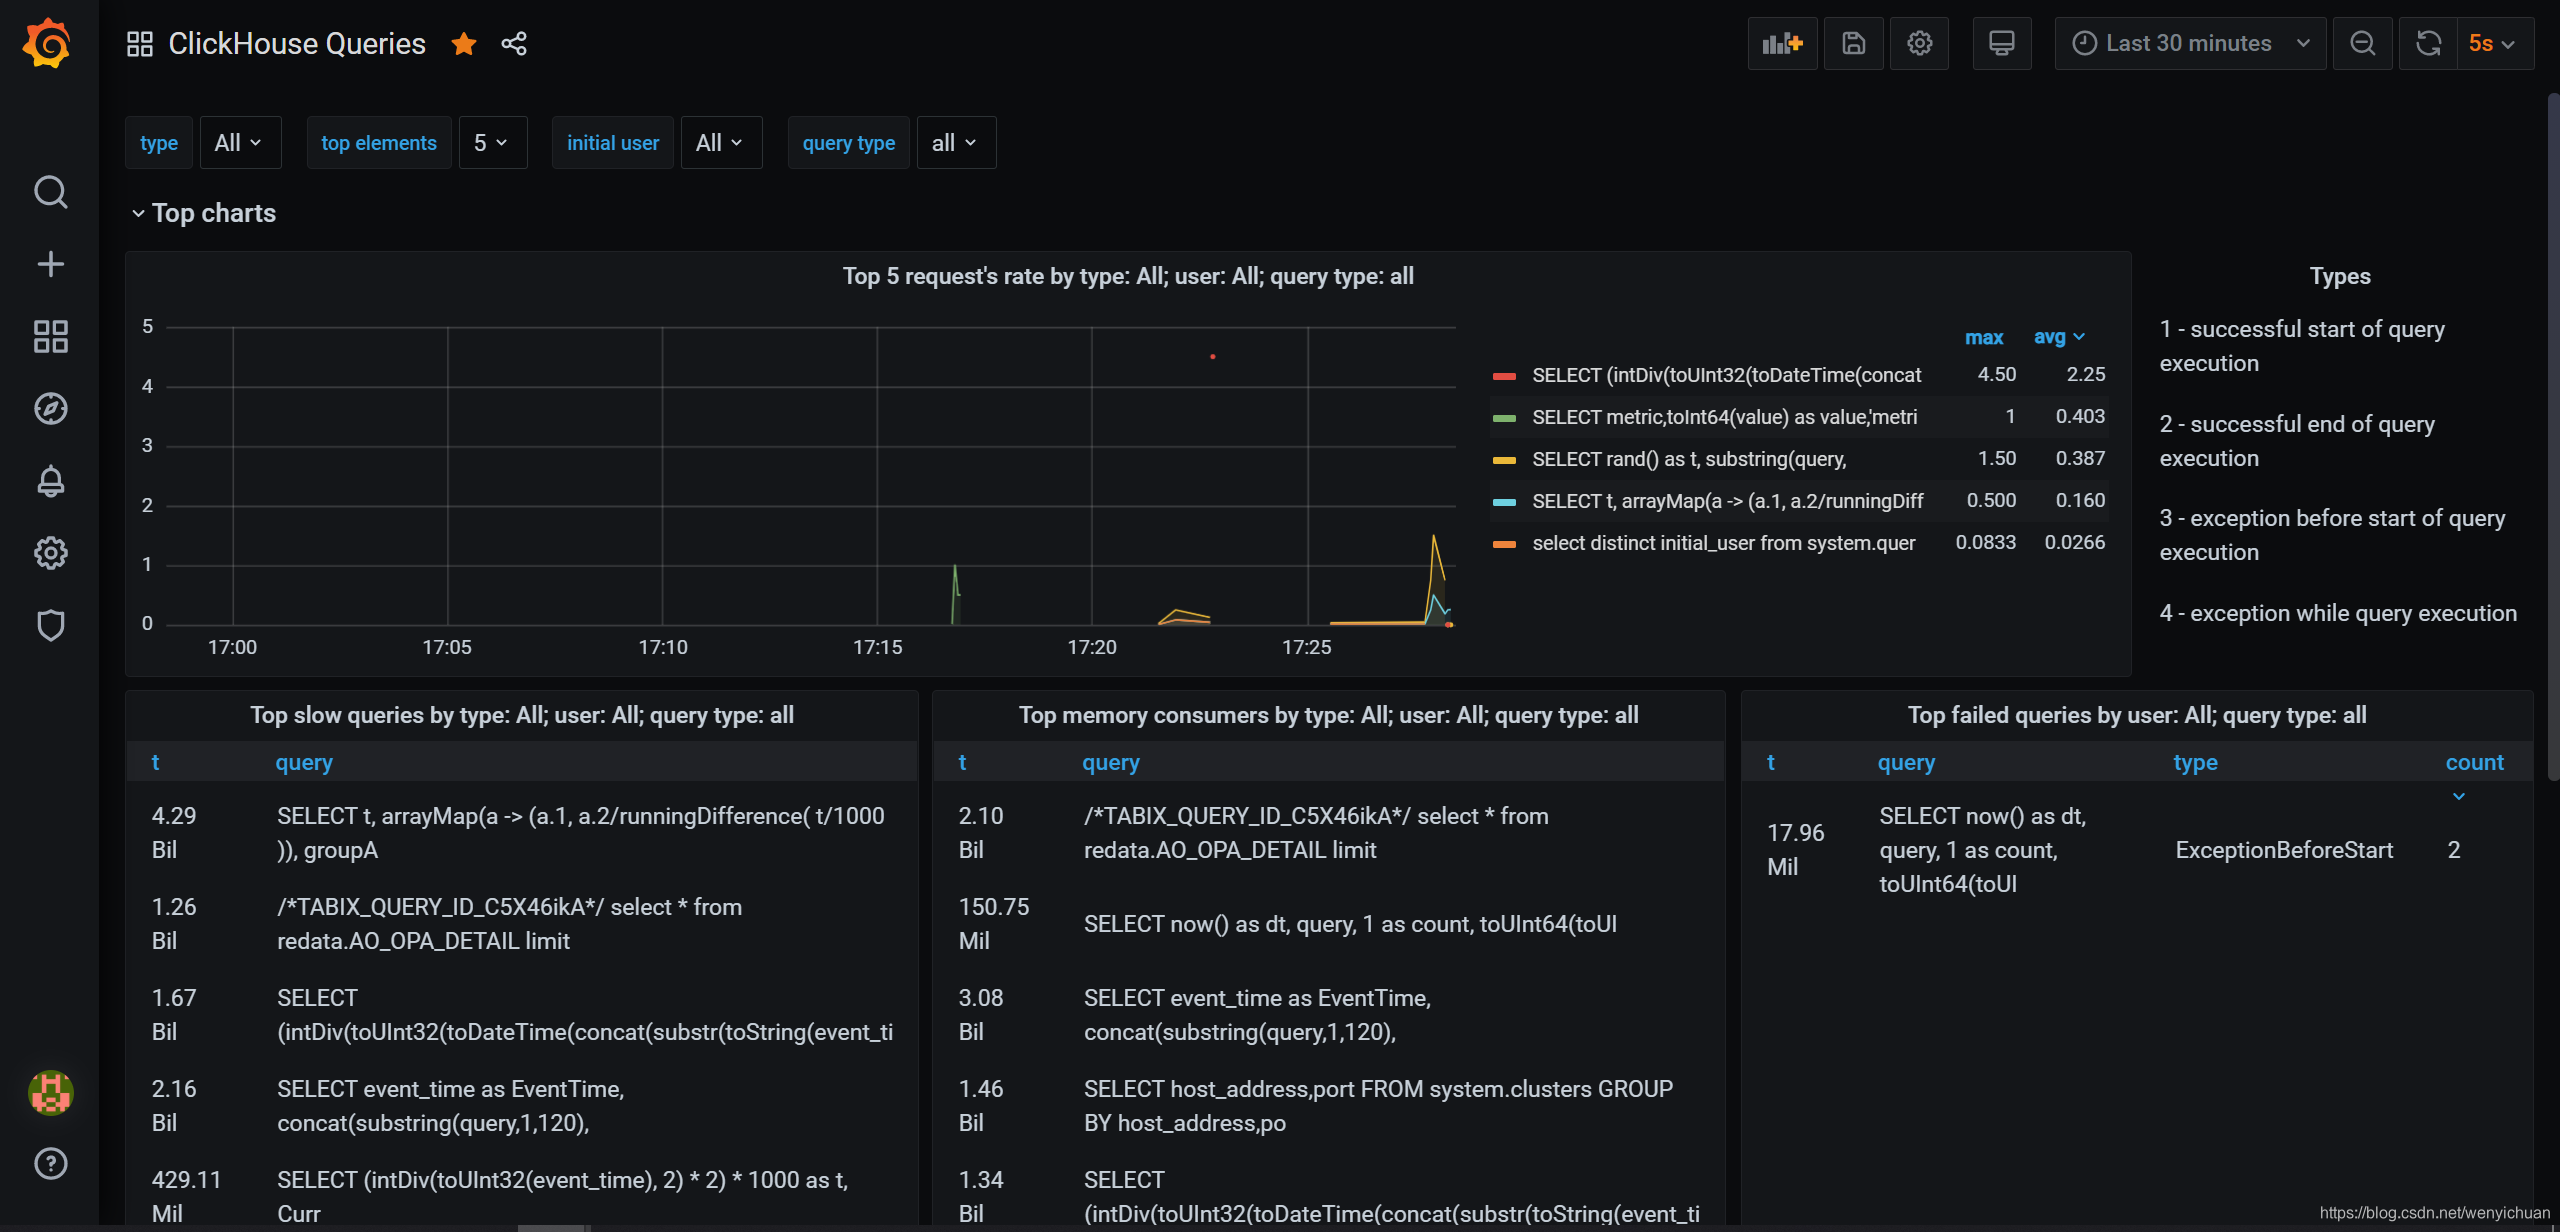Click slow query row 4.29 Bil value

[x=174, y=833]
